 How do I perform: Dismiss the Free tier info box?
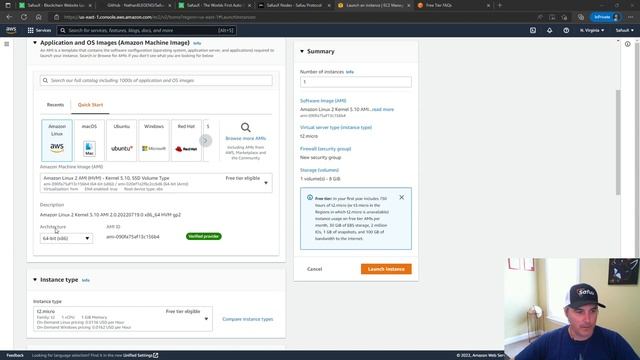[x=402, y=197]
